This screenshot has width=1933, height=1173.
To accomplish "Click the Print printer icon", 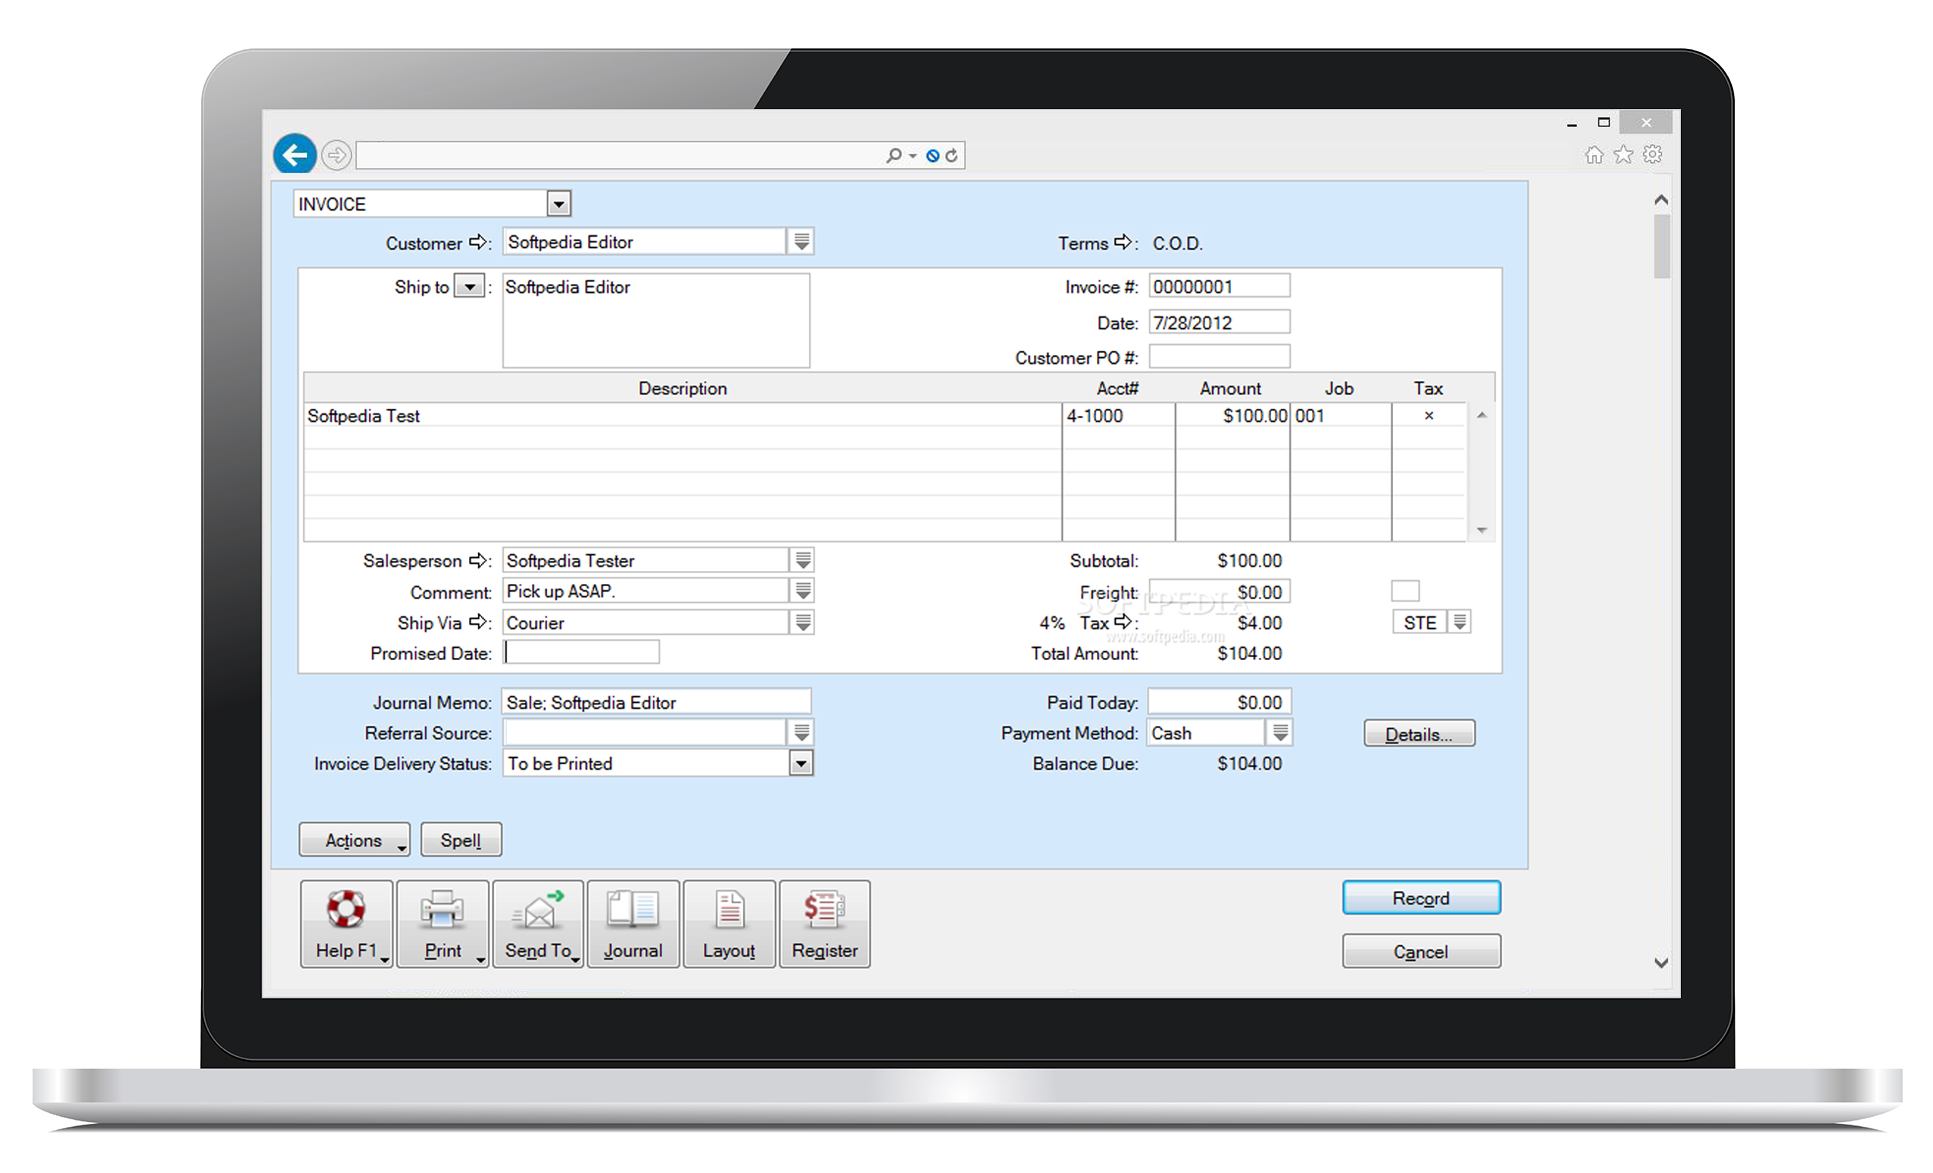I will 442,909.
